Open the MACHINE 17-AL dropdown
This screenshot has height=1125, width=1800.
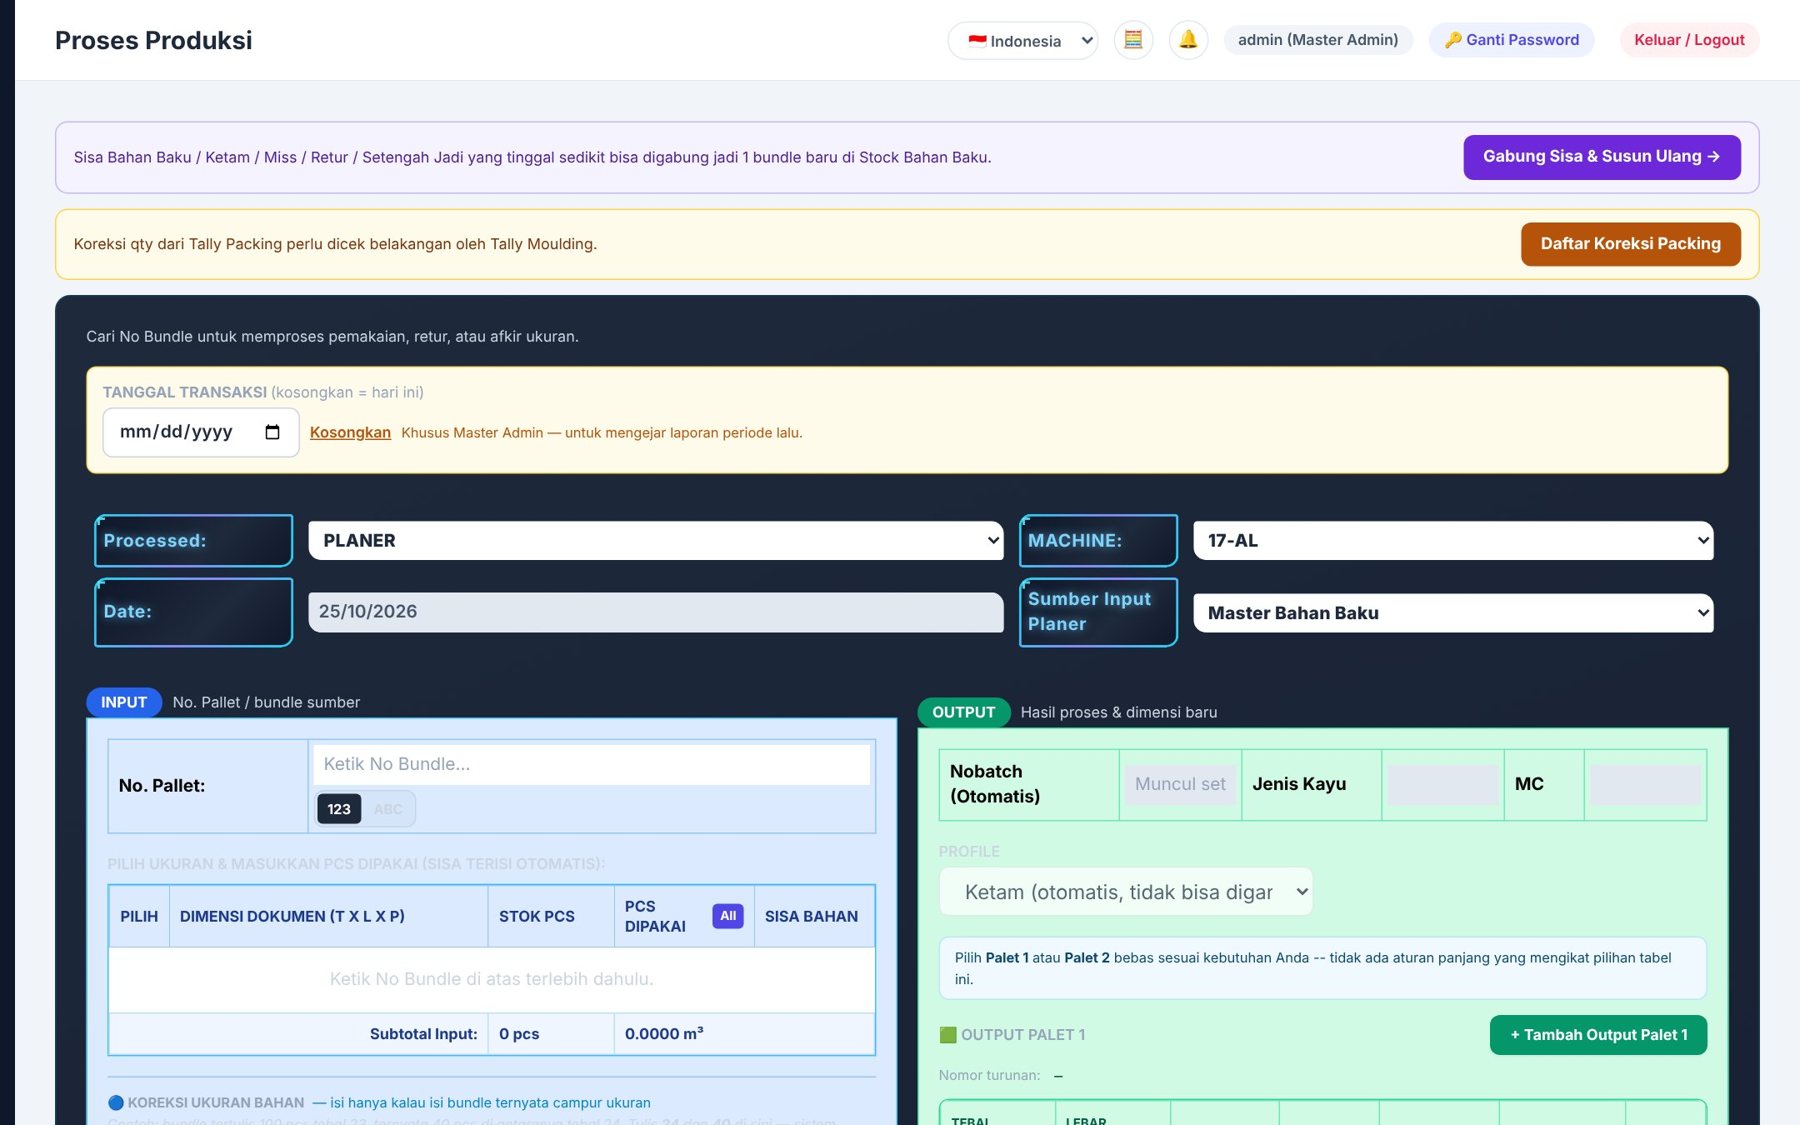(x=1453, y=540)
